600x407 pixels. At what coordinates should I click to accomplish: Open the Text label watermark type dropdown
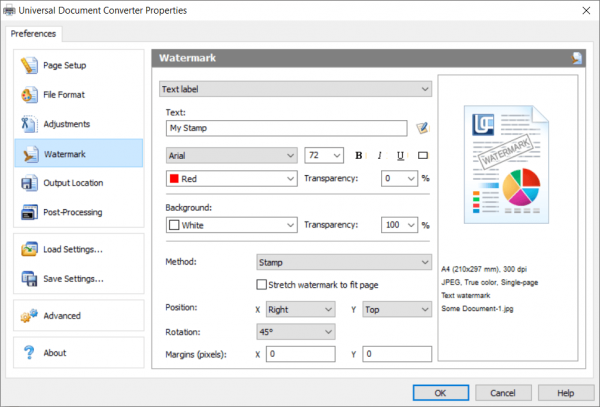click(295, 89)
